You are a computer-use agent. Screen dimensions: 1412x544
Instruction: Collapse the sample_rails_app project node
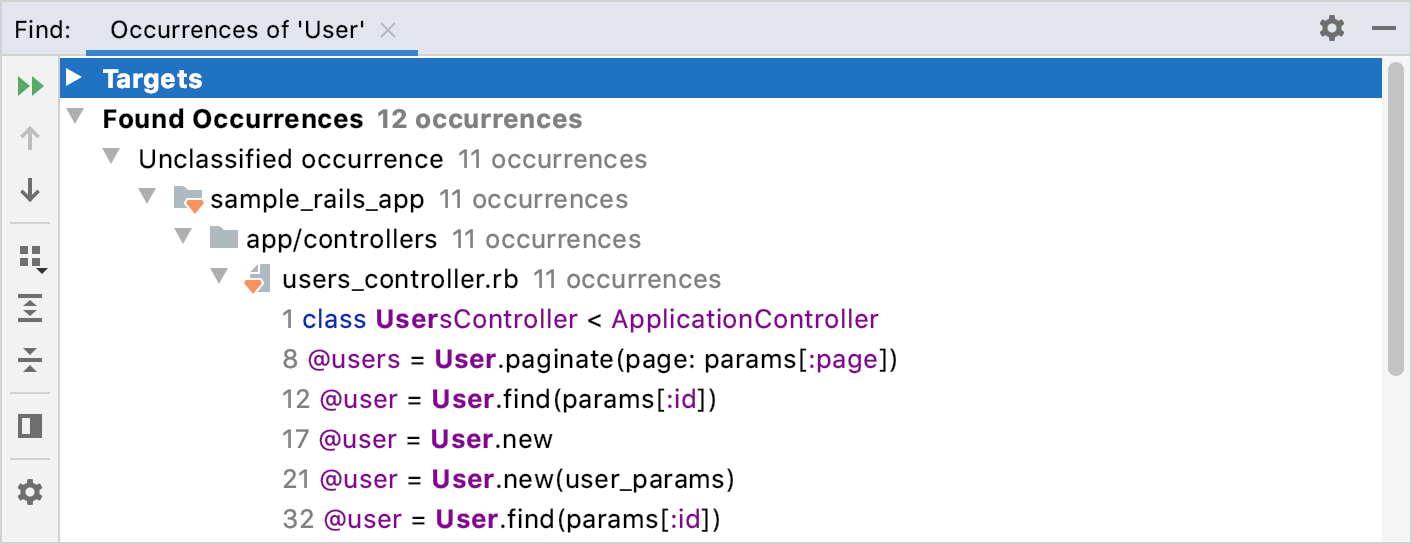click(x=149, y=198)
